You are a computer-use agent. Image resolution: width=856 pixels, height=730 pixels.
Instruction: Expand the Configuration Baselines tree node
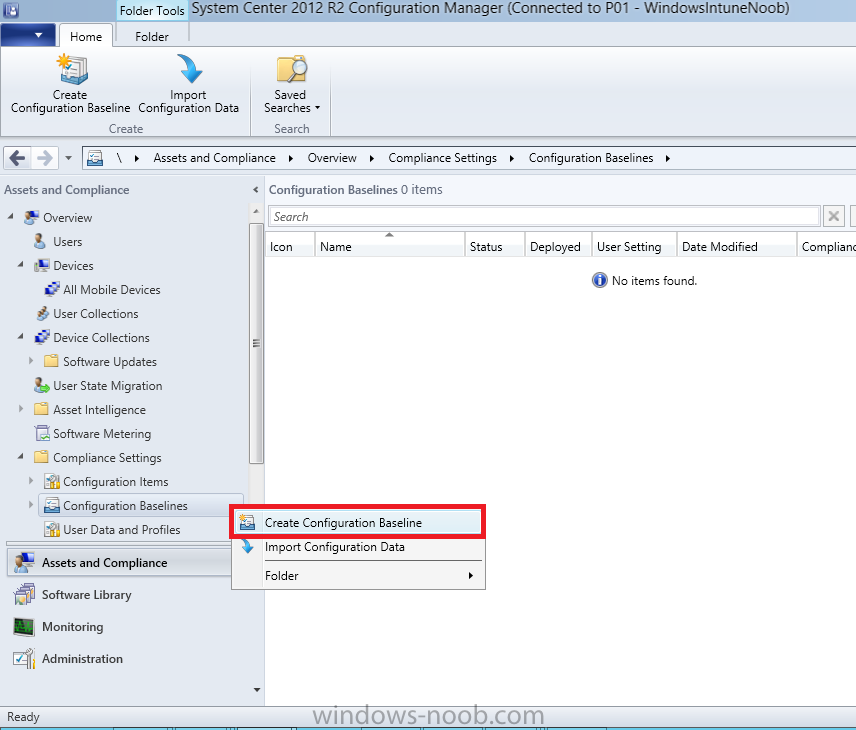[31, 505]
